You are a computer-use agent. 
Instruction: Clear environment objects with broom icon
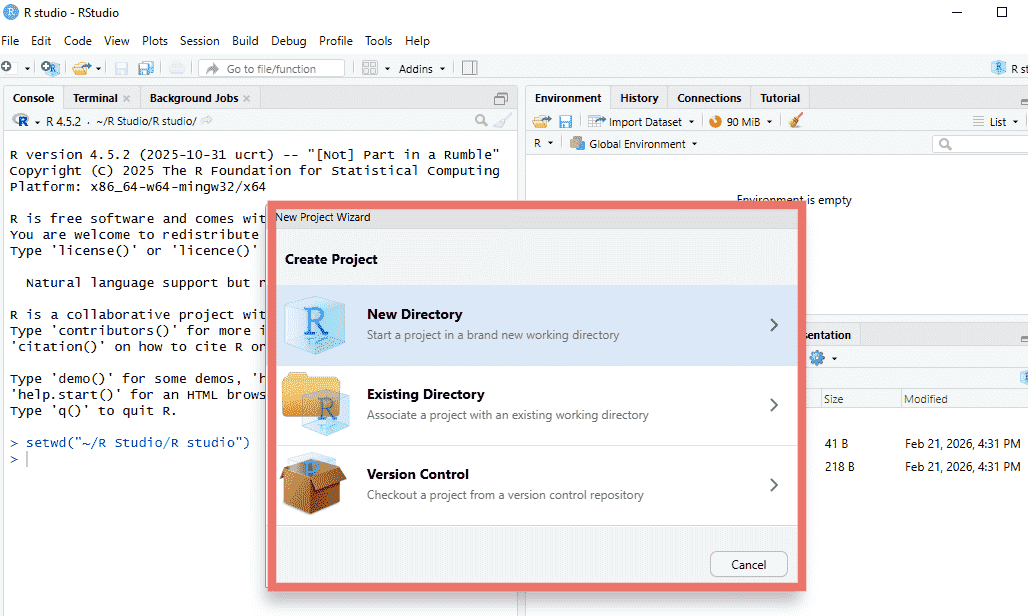click(x=795, y=121)
